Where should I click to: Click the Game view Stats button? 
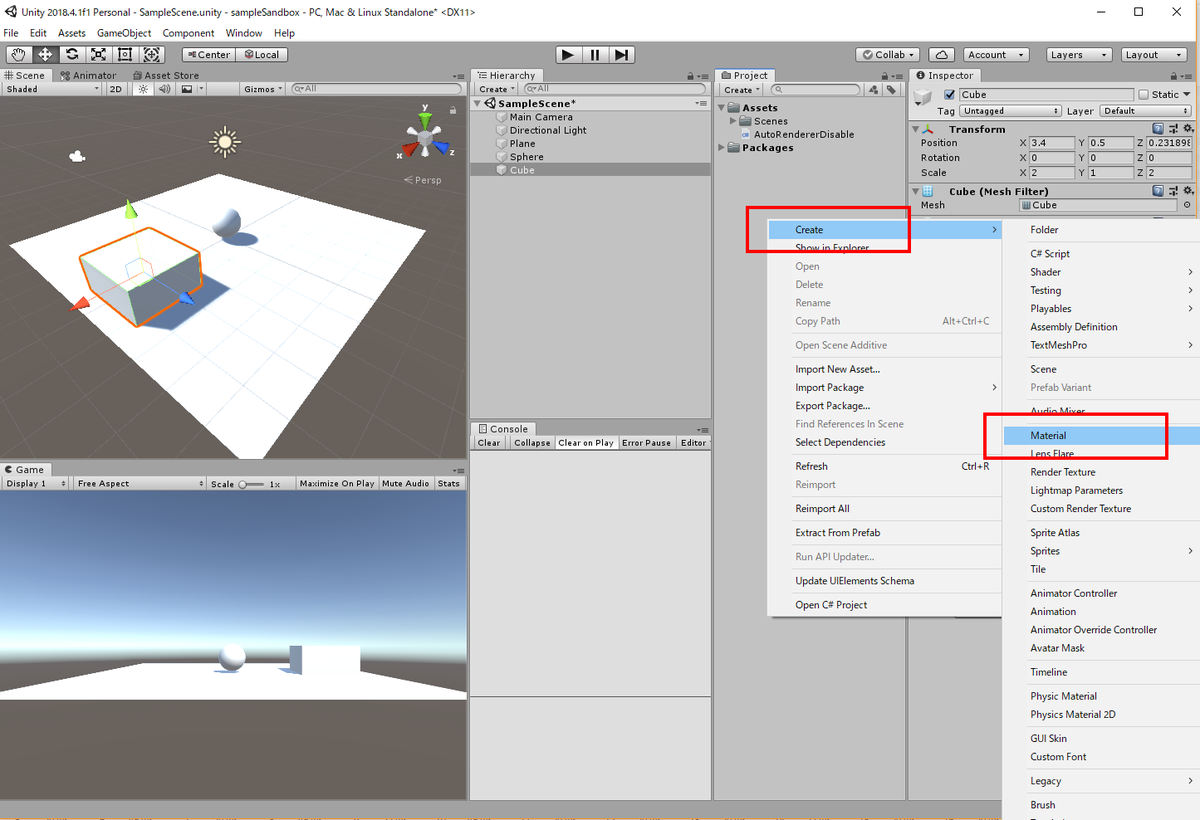point(449,484)
